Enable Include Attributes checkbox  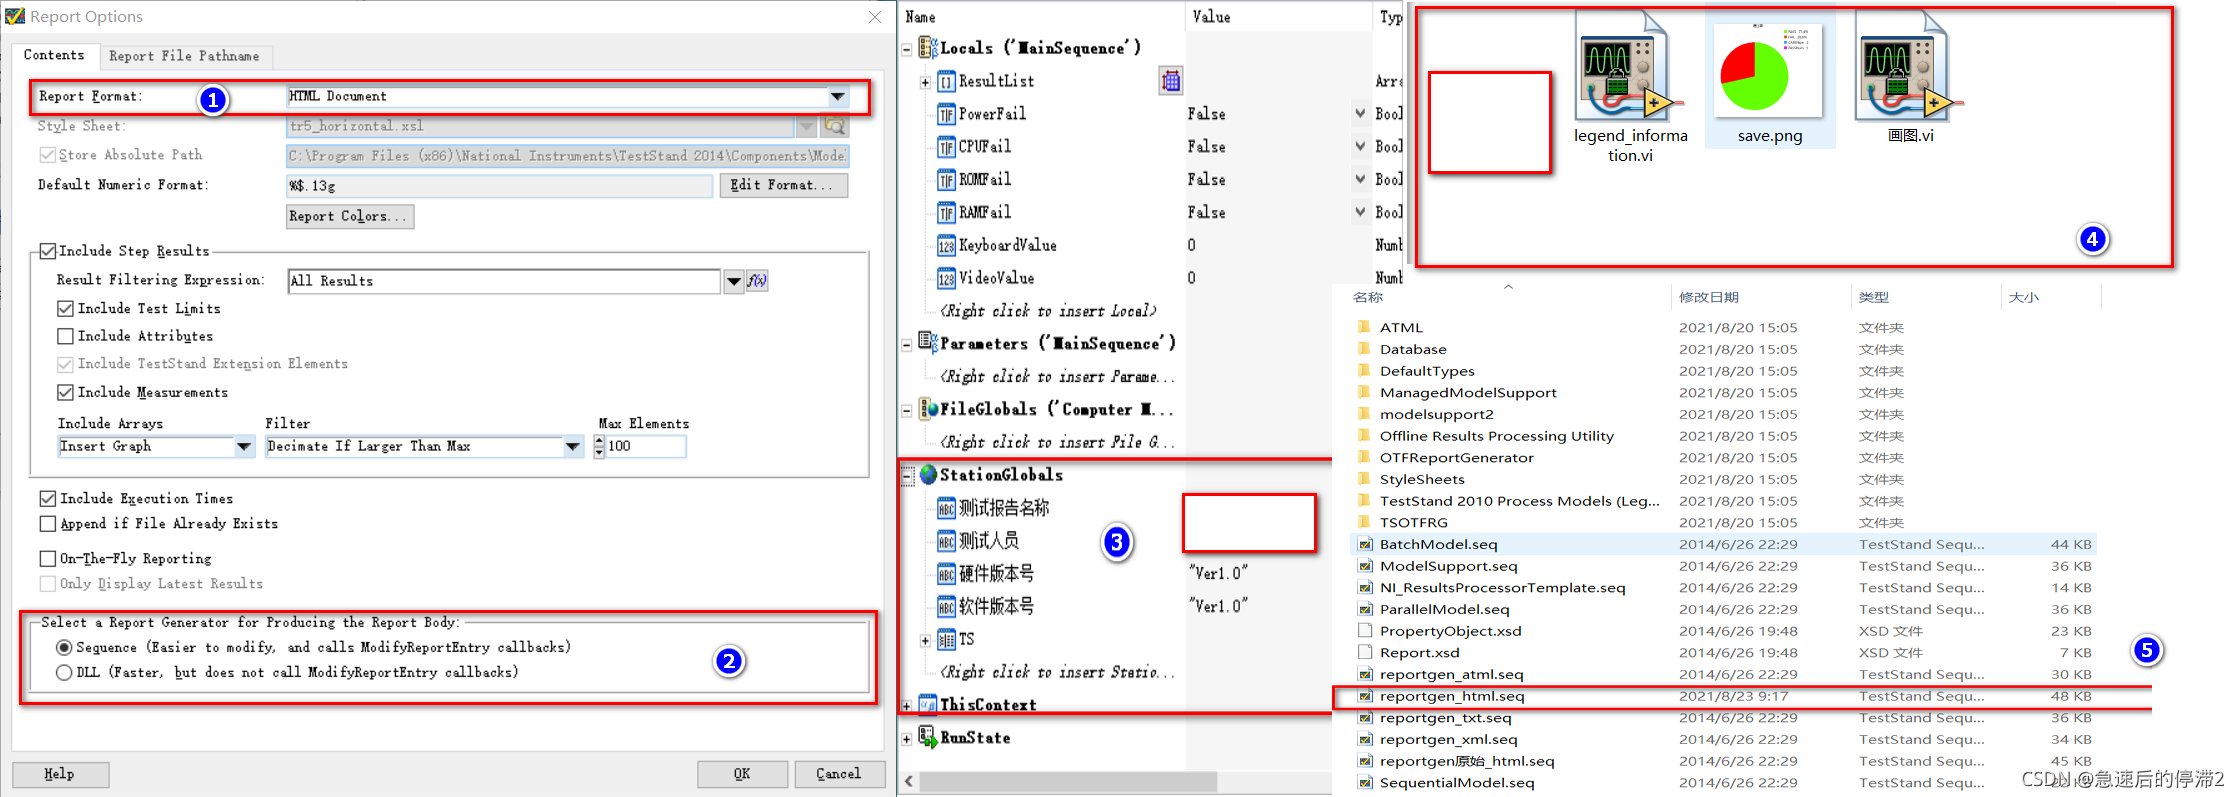[x=66, y=337]
